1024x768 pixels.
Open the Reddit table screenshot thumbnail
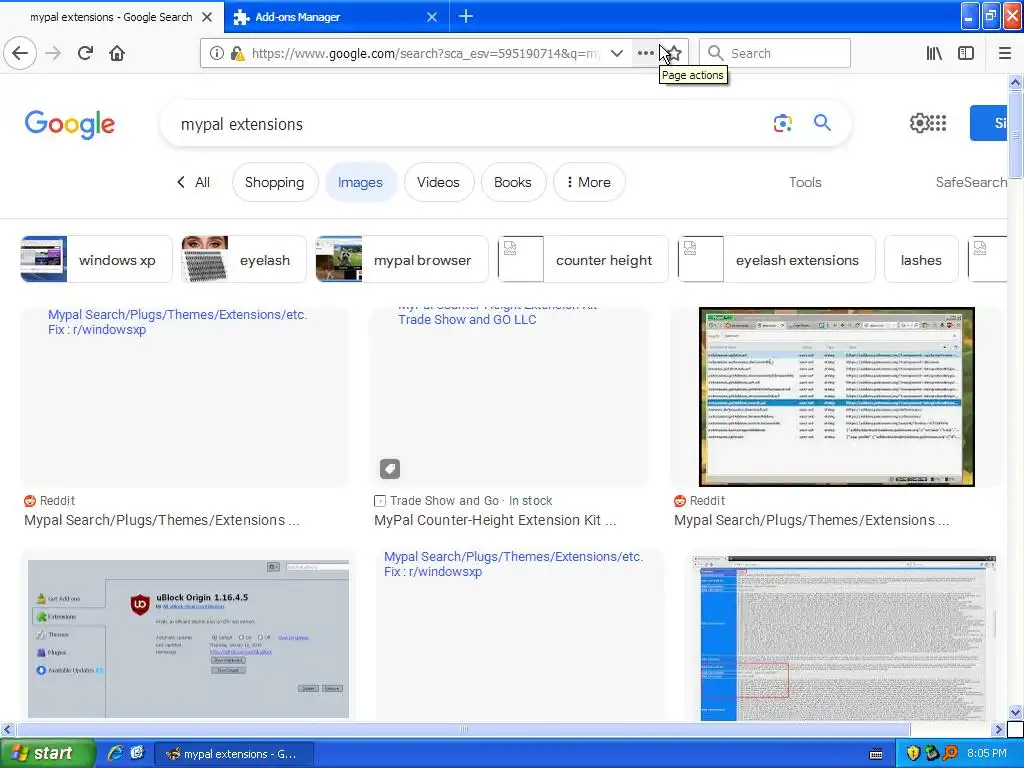[837, 396]
